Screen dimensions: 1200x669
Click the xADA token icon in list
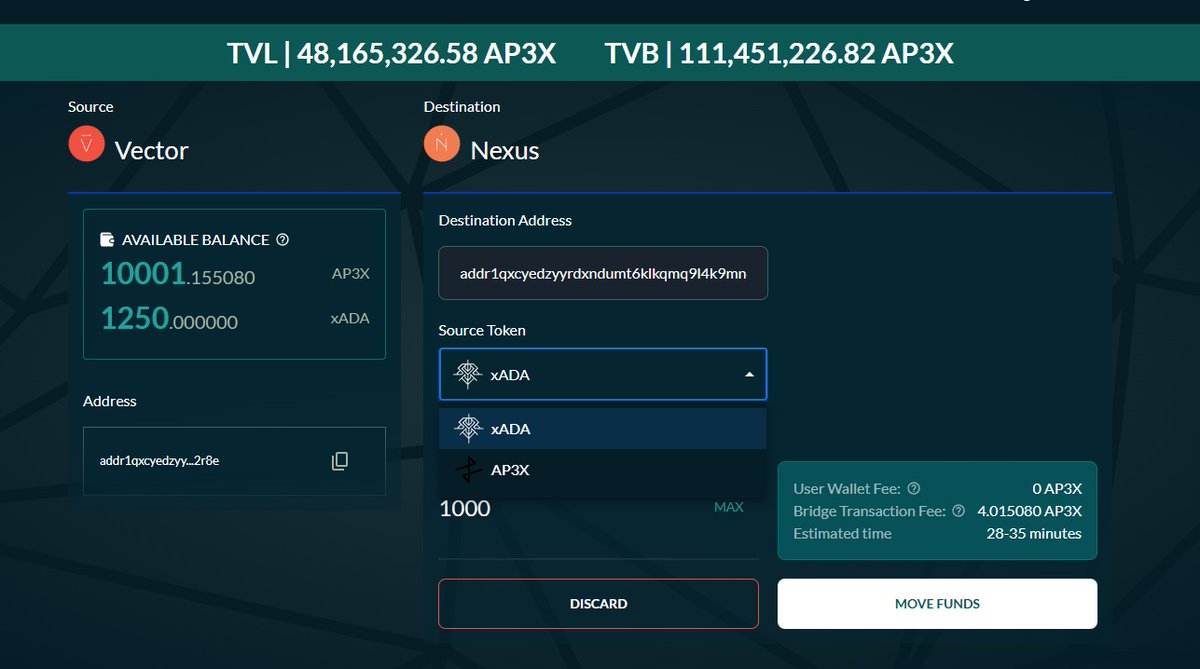tap(468, 429)
